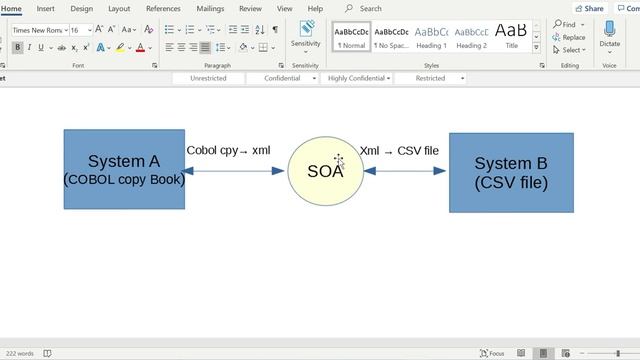Apply the Normal style

point(351,37)
